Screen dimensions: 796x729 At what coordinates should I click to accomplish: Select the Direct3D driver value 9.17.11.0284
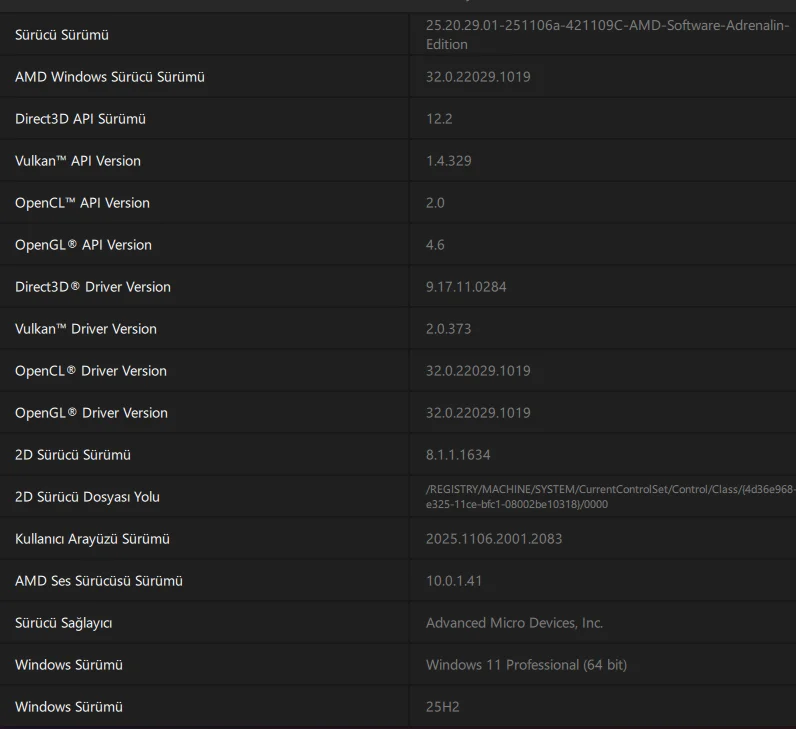click(x=466, y=287)
